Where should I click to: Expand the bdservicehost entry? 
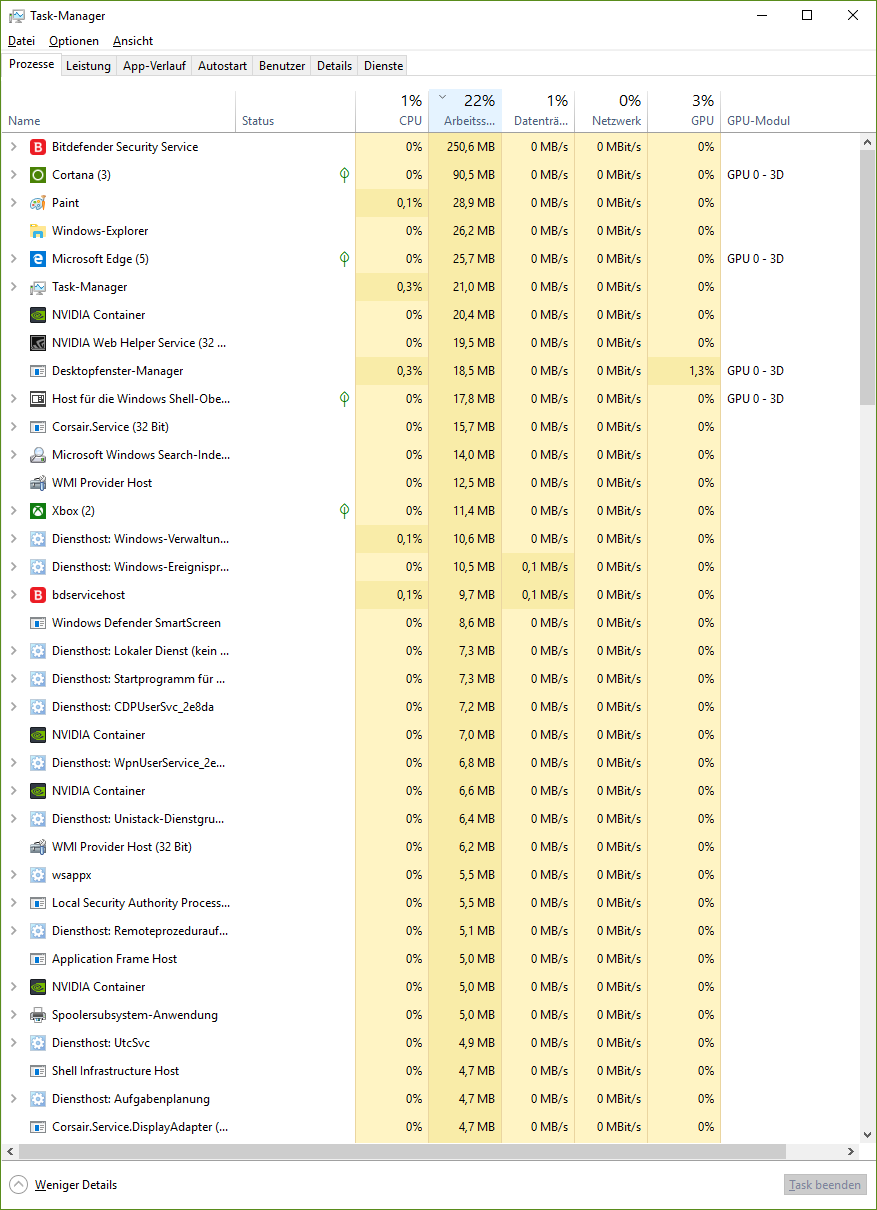coord(13,595)
